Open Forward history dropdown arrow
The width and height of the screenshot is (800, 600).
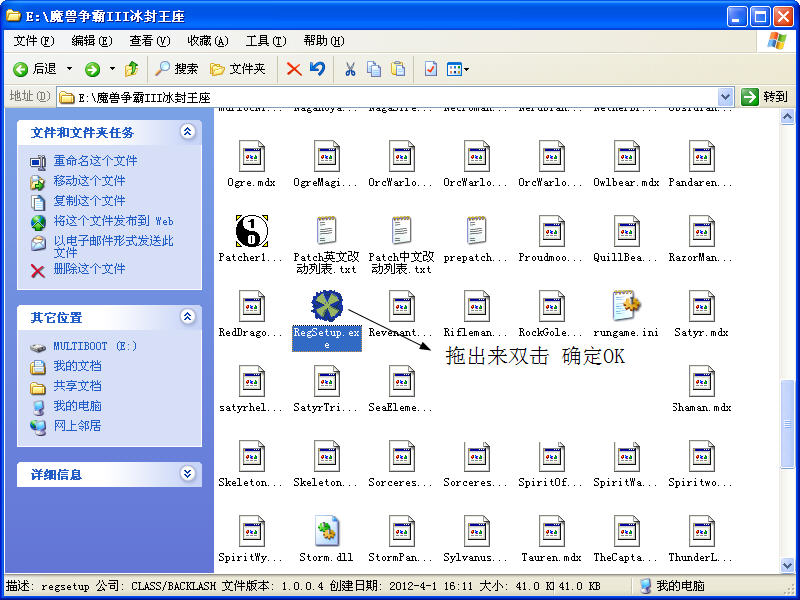pos(112,69)
